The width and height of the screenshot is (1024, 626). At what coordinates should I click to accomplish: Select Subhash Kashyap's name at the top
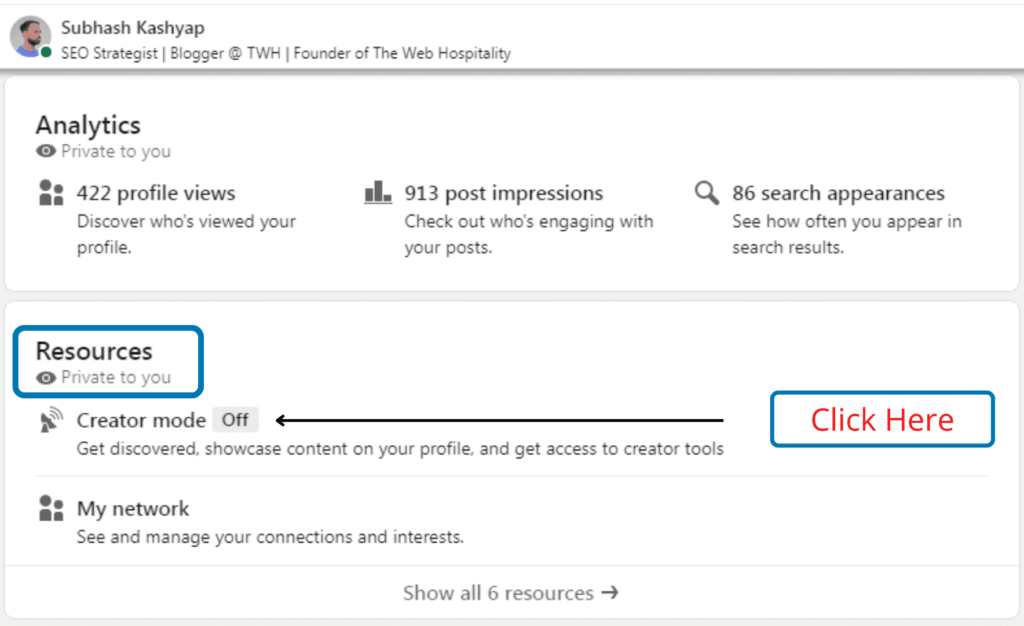click(x=132, y=28)
